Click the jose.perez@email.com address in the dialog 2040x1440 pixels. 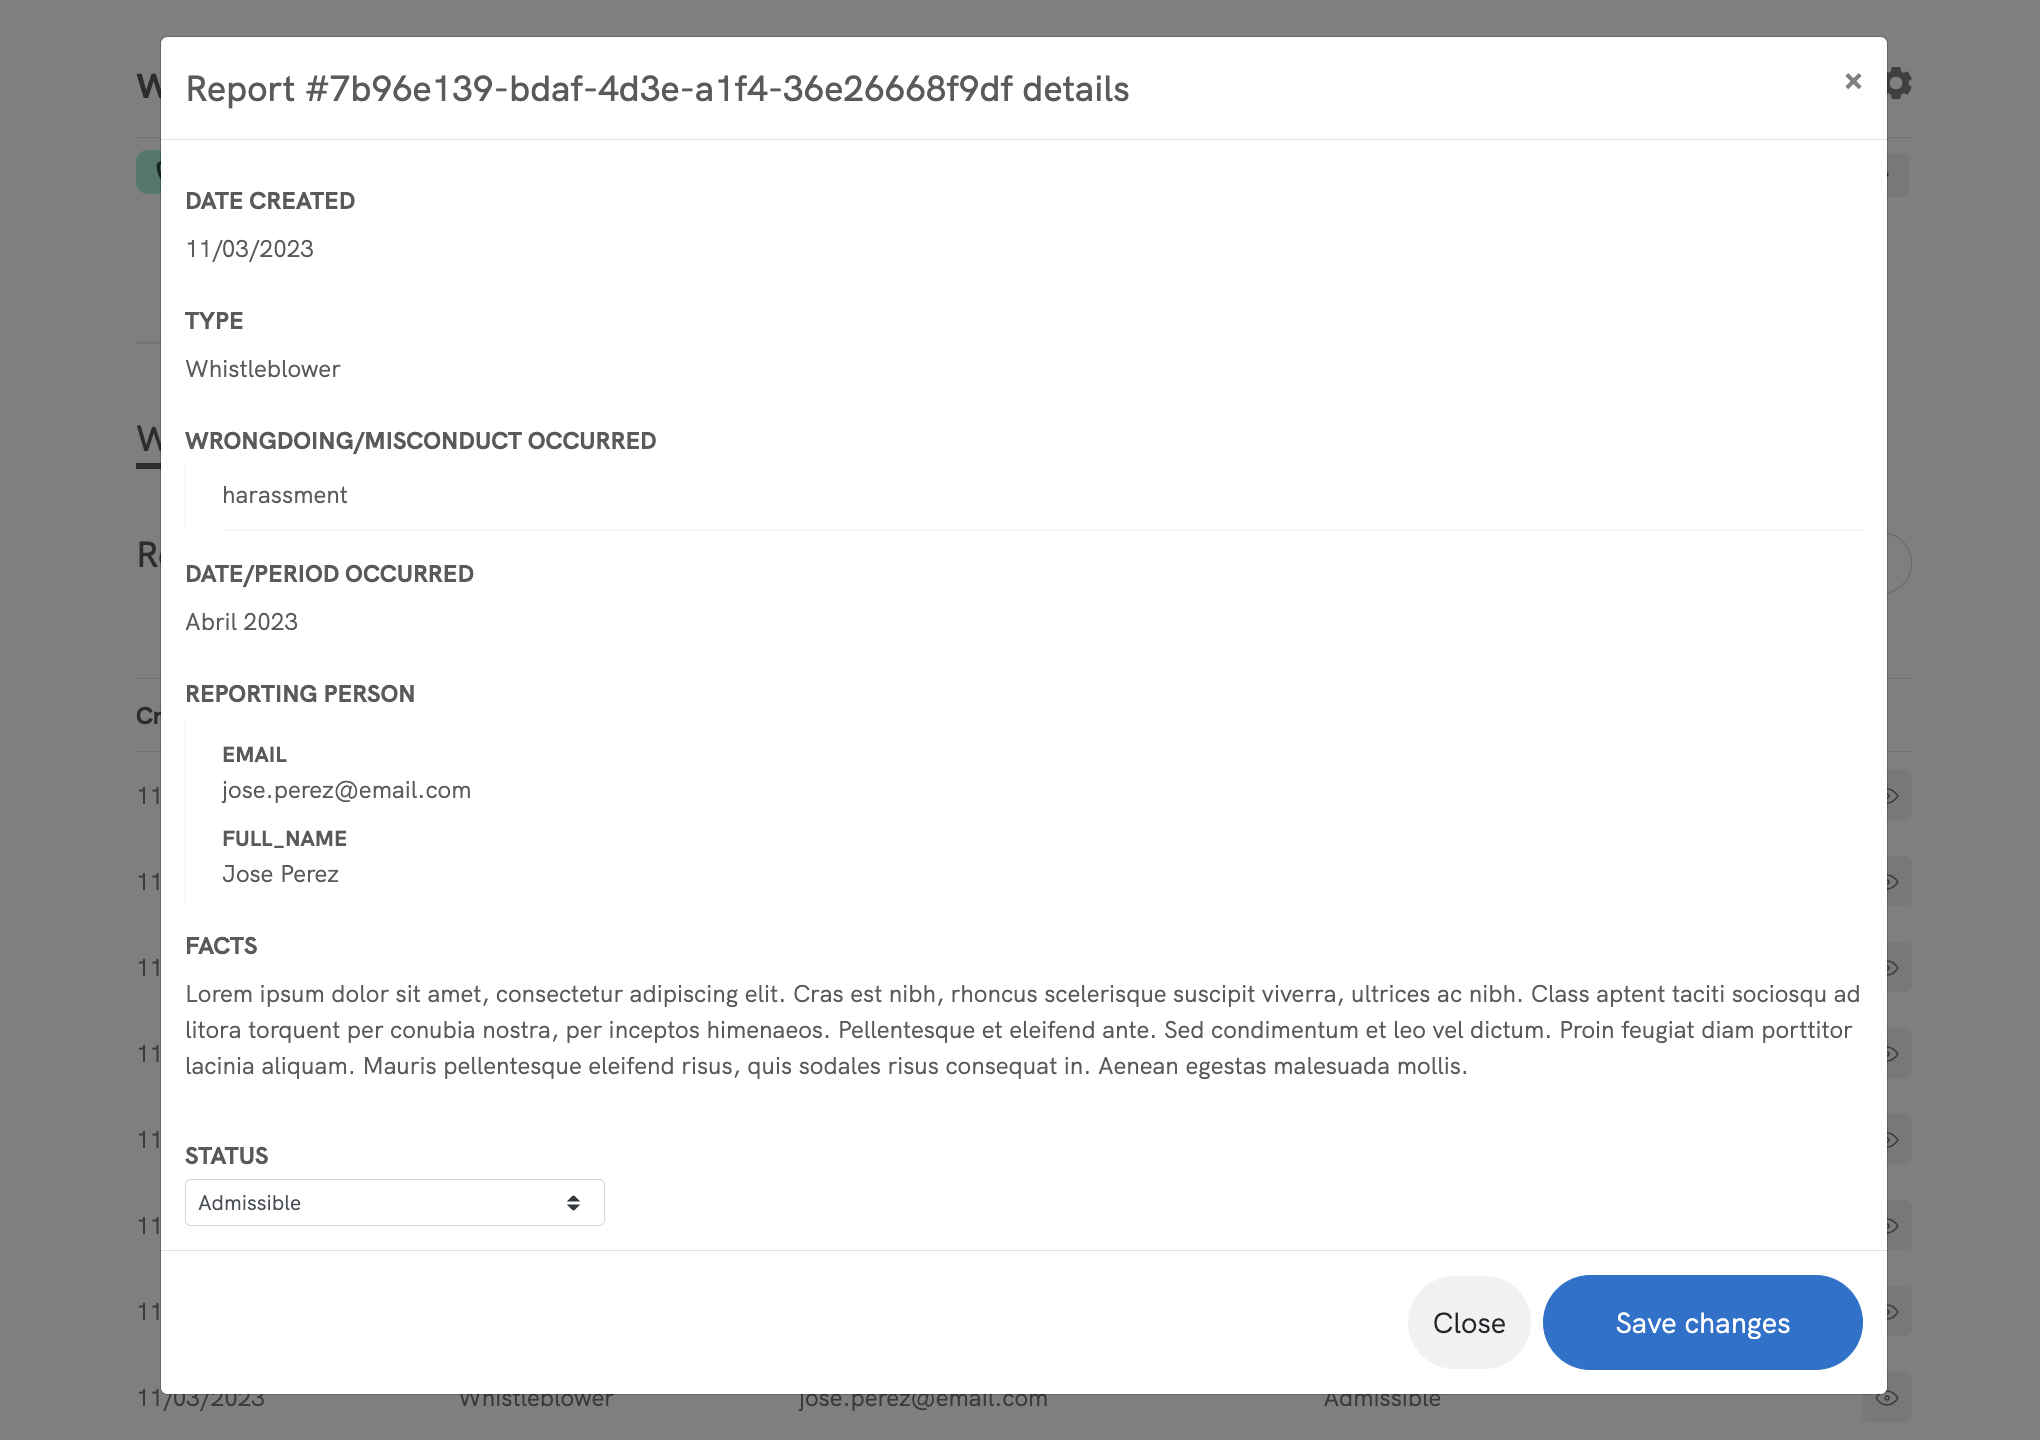[x=346, y=790]
